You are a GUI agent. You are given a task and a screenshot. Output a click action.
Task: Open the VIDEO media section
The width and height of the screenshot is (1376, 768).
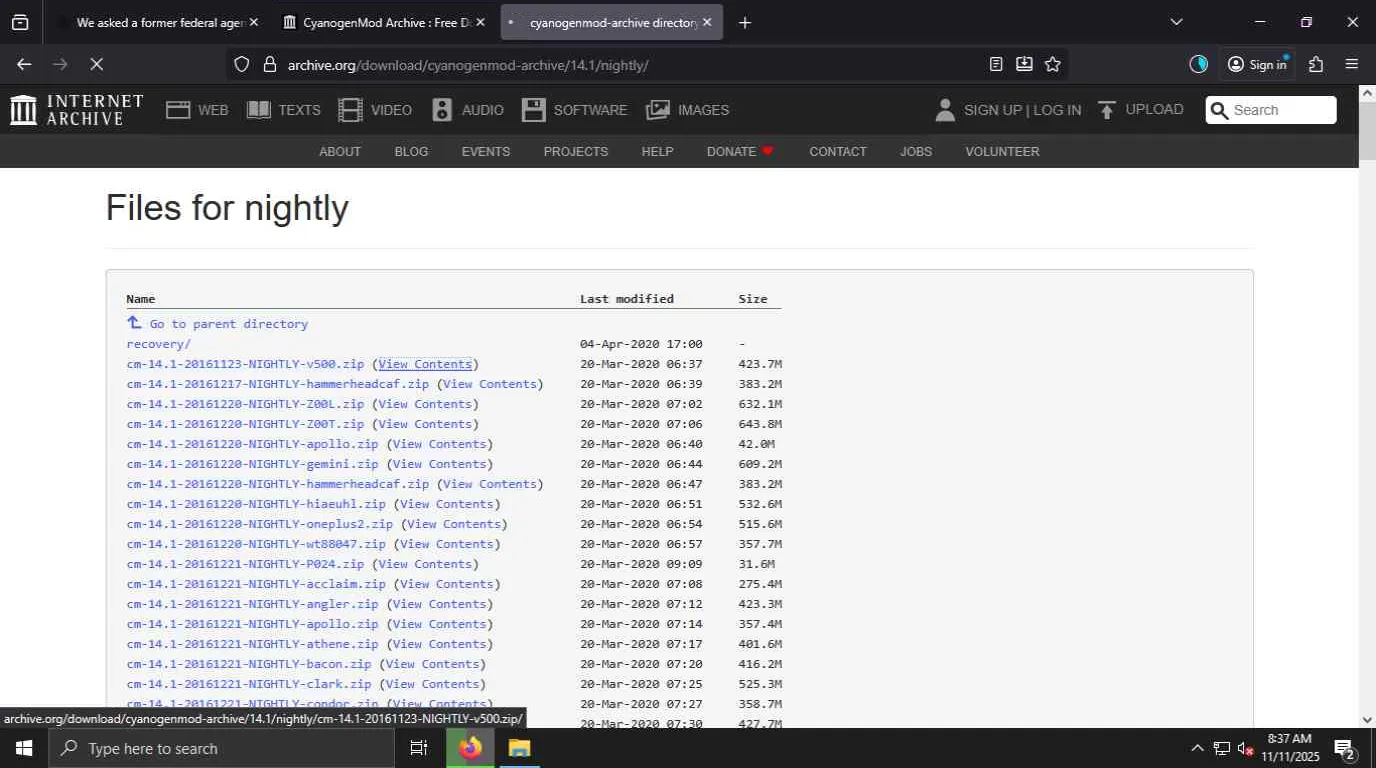[375, 110]
